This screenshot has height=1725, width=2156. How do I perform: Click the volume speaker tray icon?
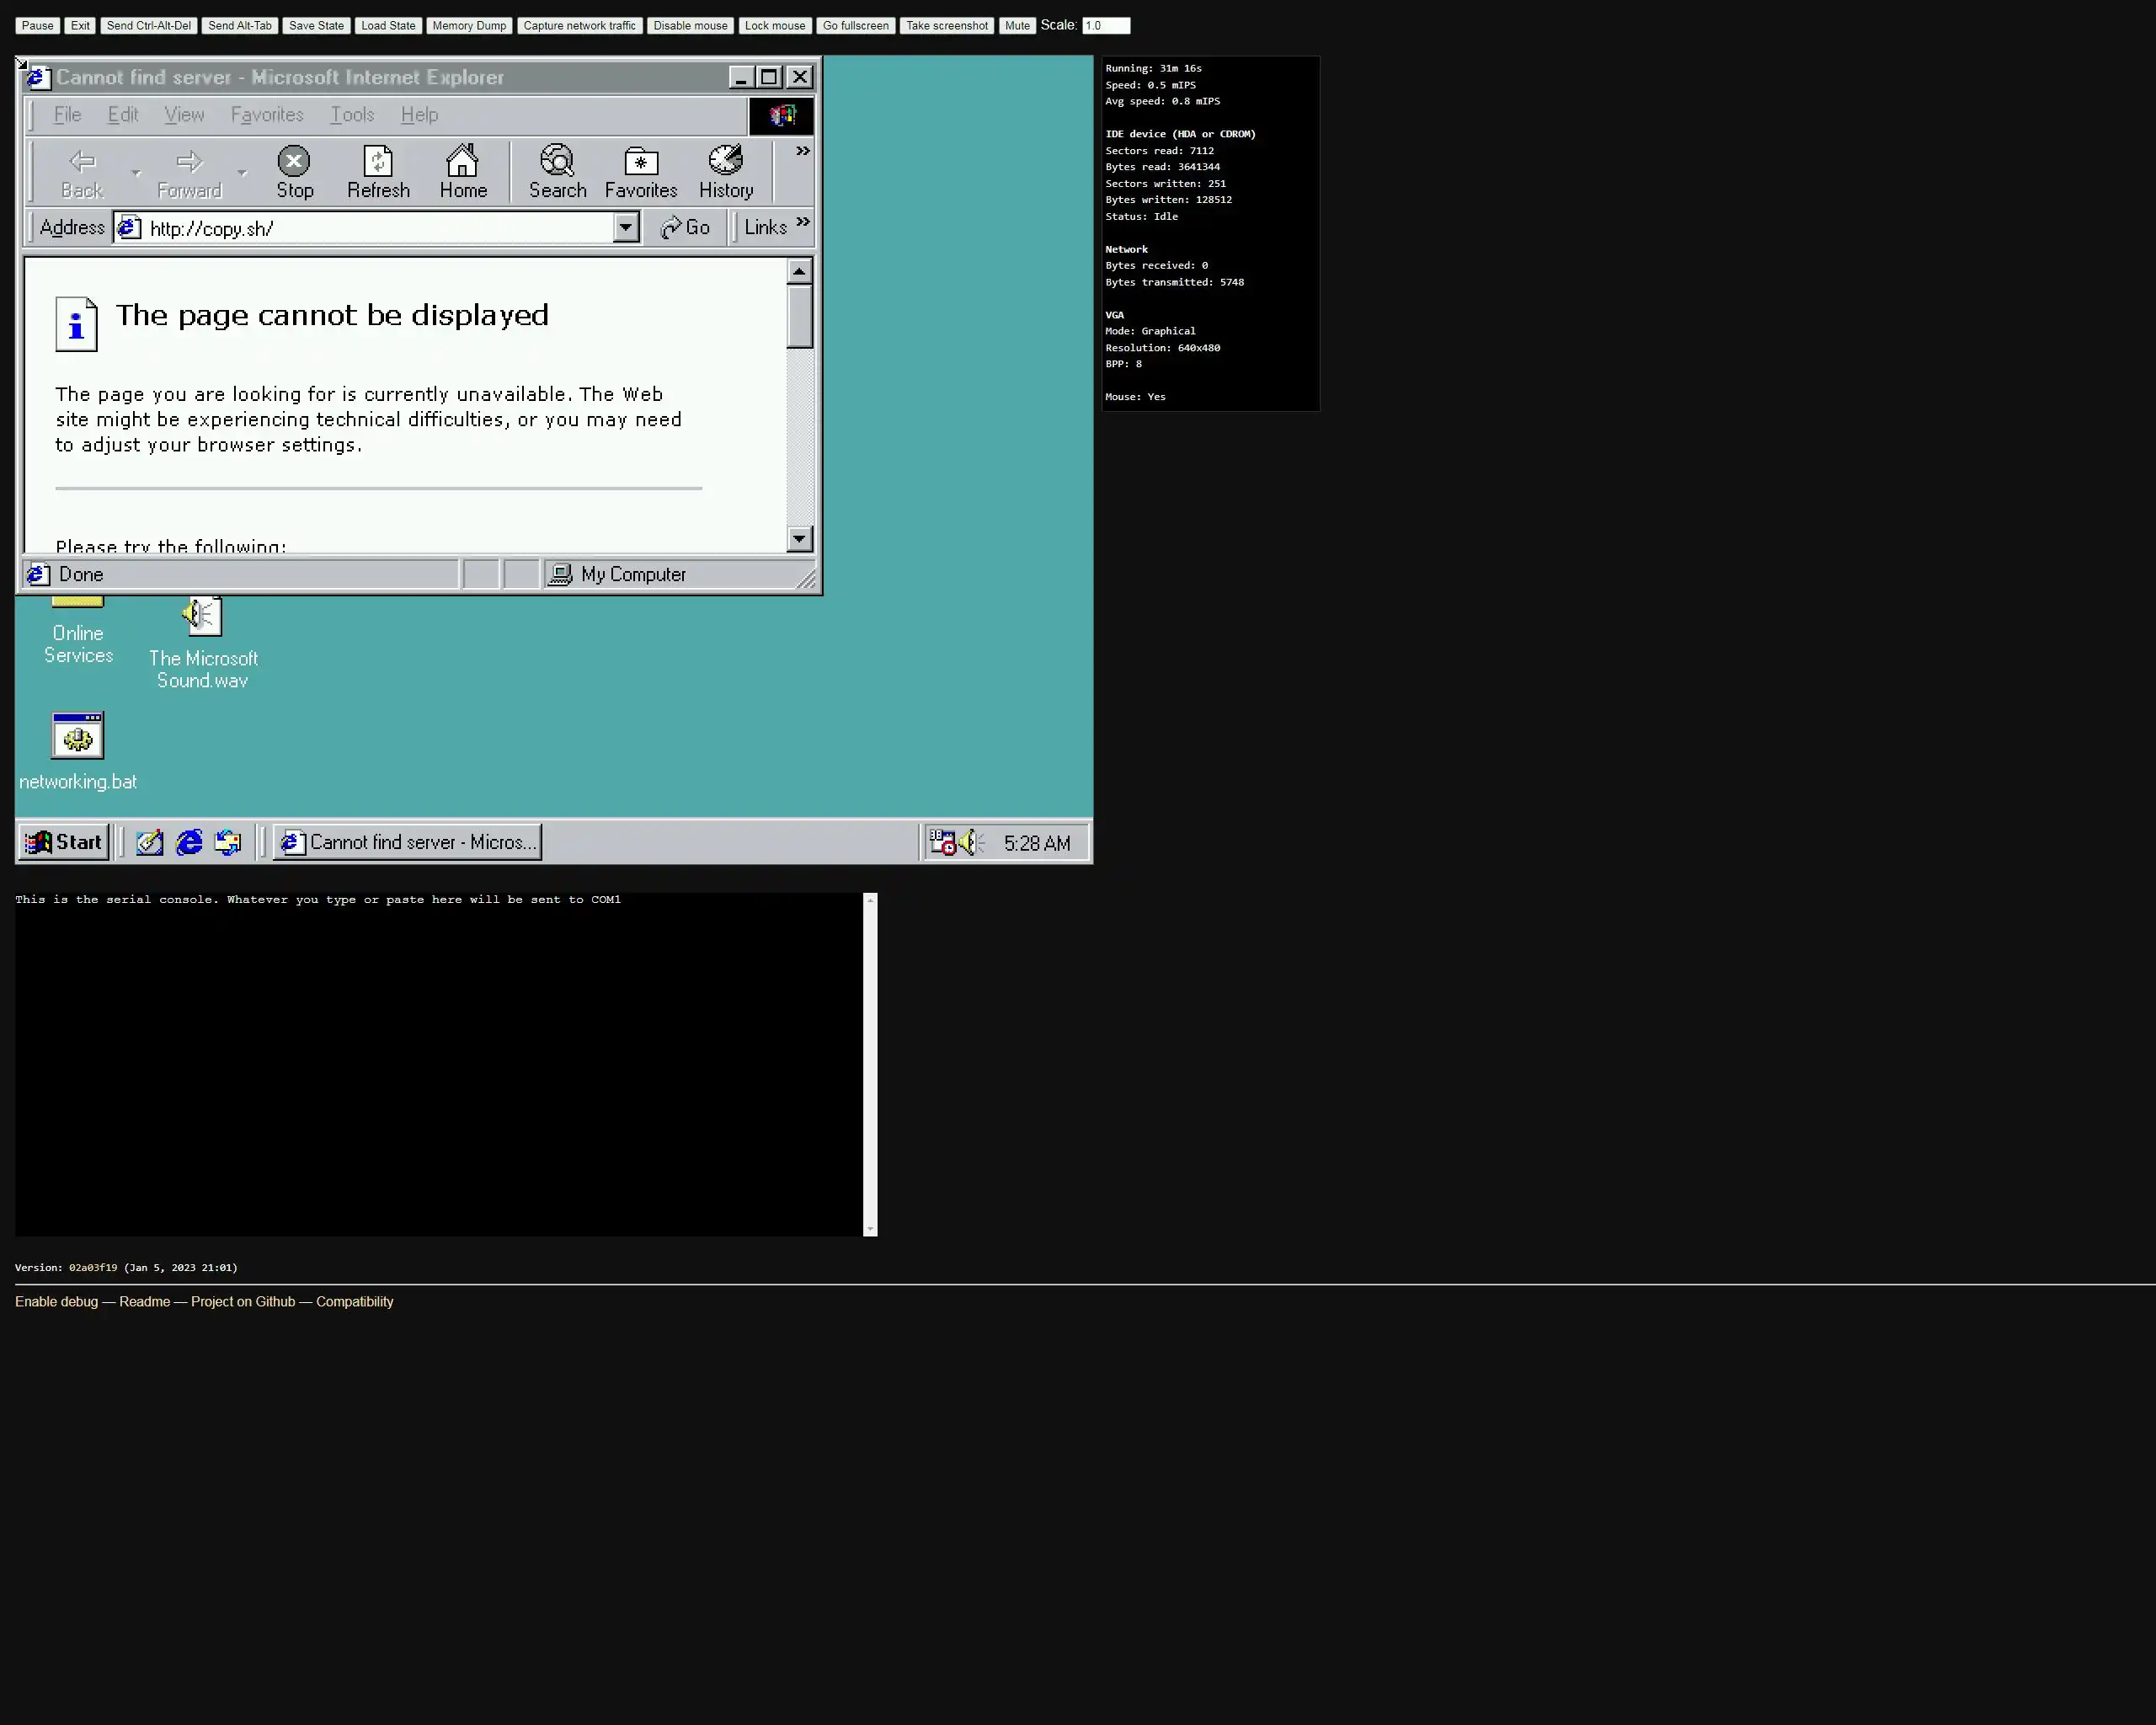[970, 843]
